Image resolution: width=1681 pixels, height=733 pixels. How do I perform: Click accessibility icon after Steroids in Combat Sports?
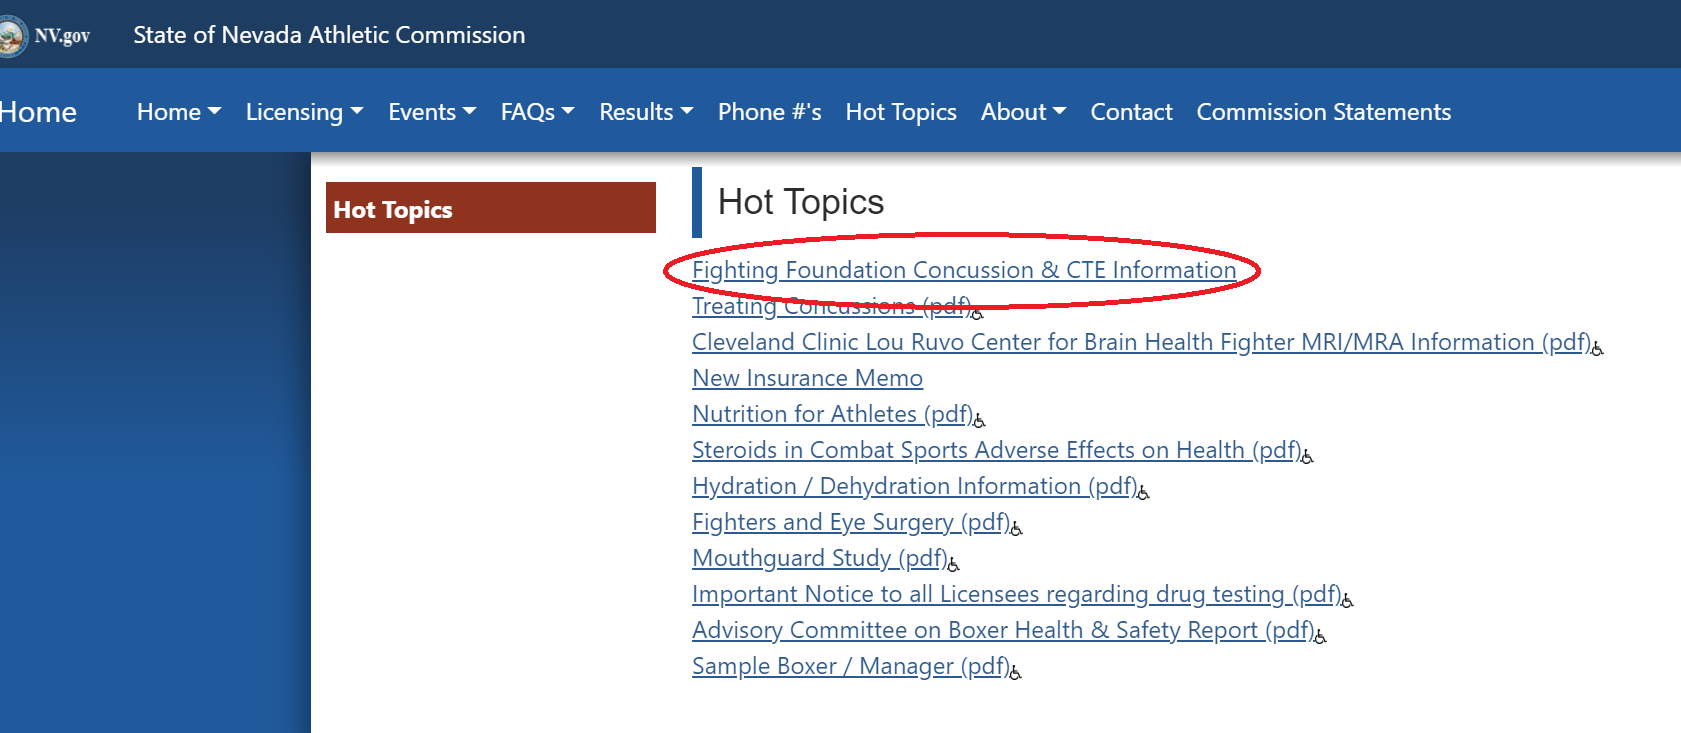[x=1307, y=456]
